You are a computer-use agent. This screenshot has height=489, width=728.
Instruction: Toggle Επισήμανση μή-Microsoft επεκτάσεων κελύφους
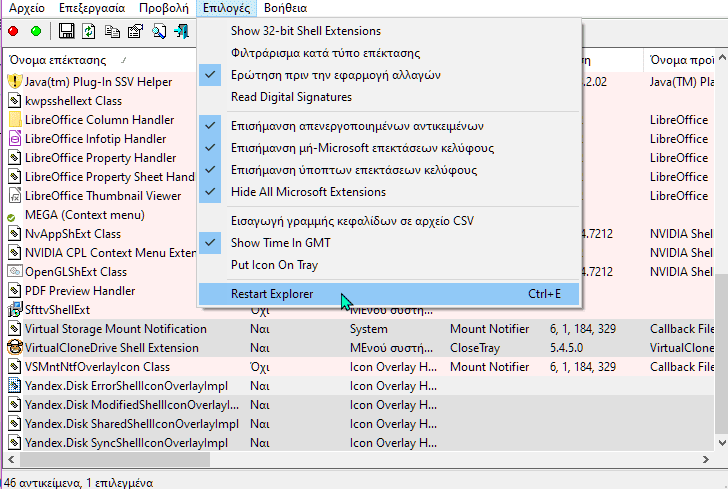point(389,148)
